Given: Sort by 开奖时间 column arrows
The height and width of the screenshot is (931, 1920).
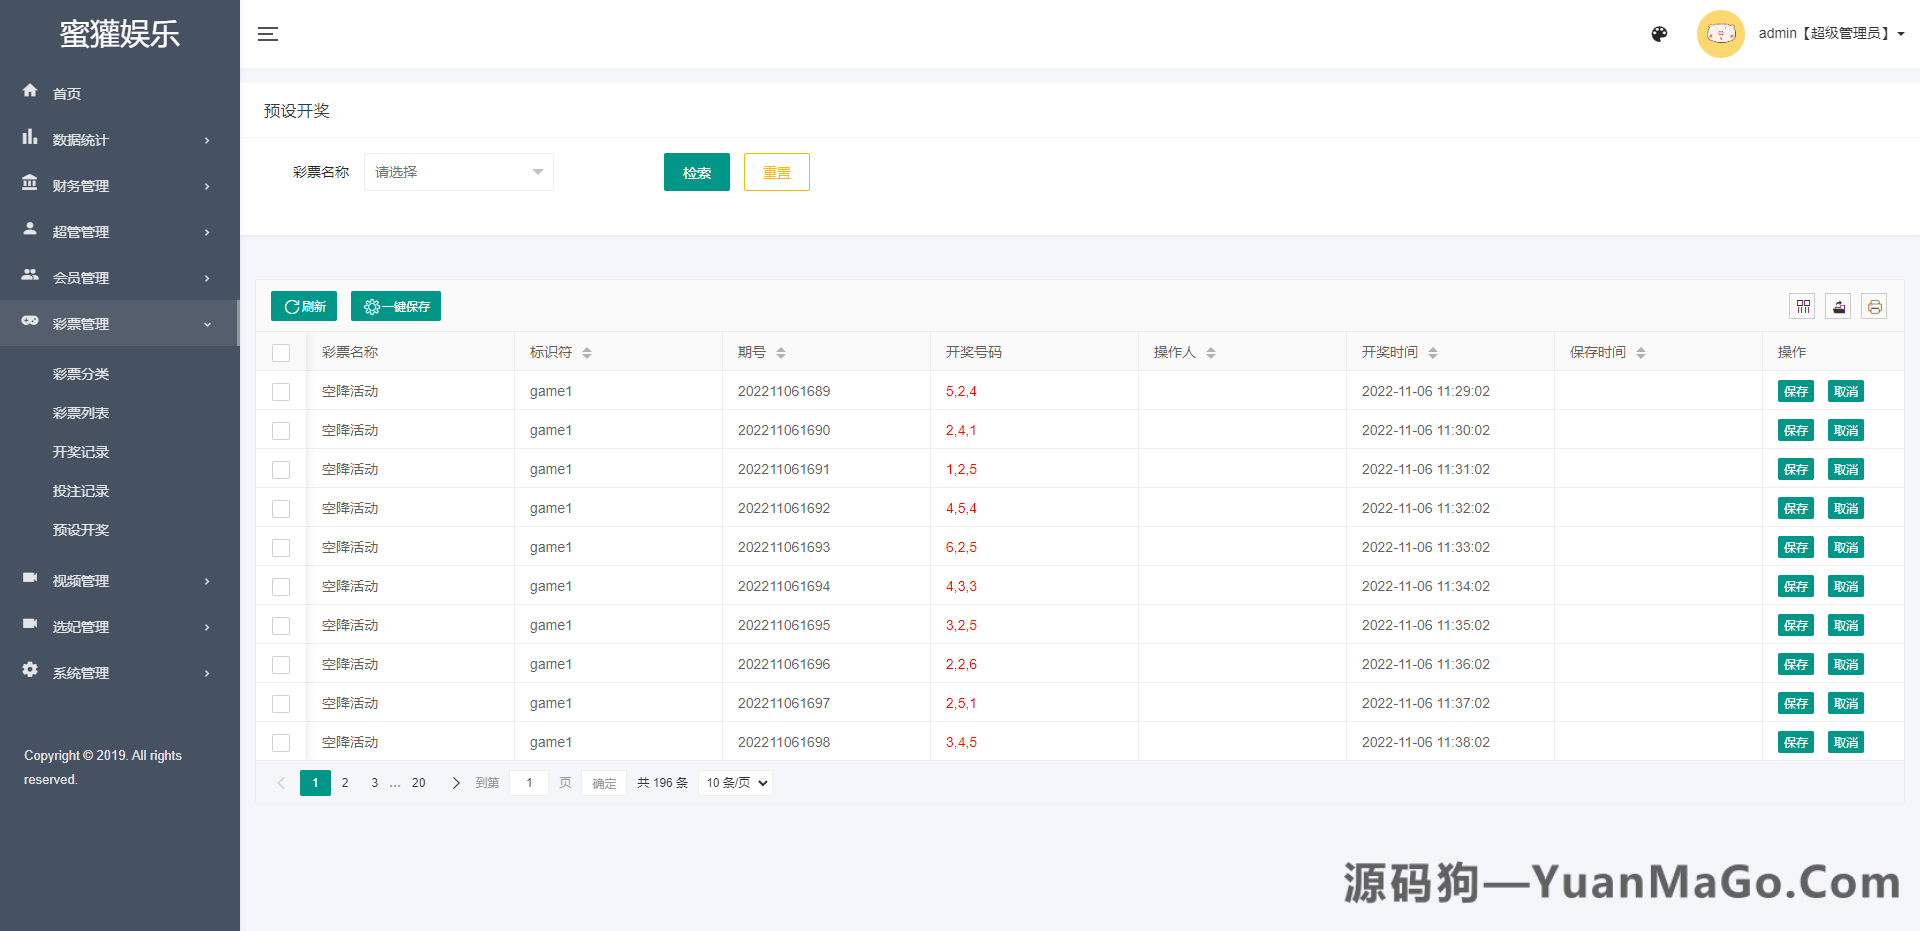Looking at the screenshot, I should click(1433, 353).
